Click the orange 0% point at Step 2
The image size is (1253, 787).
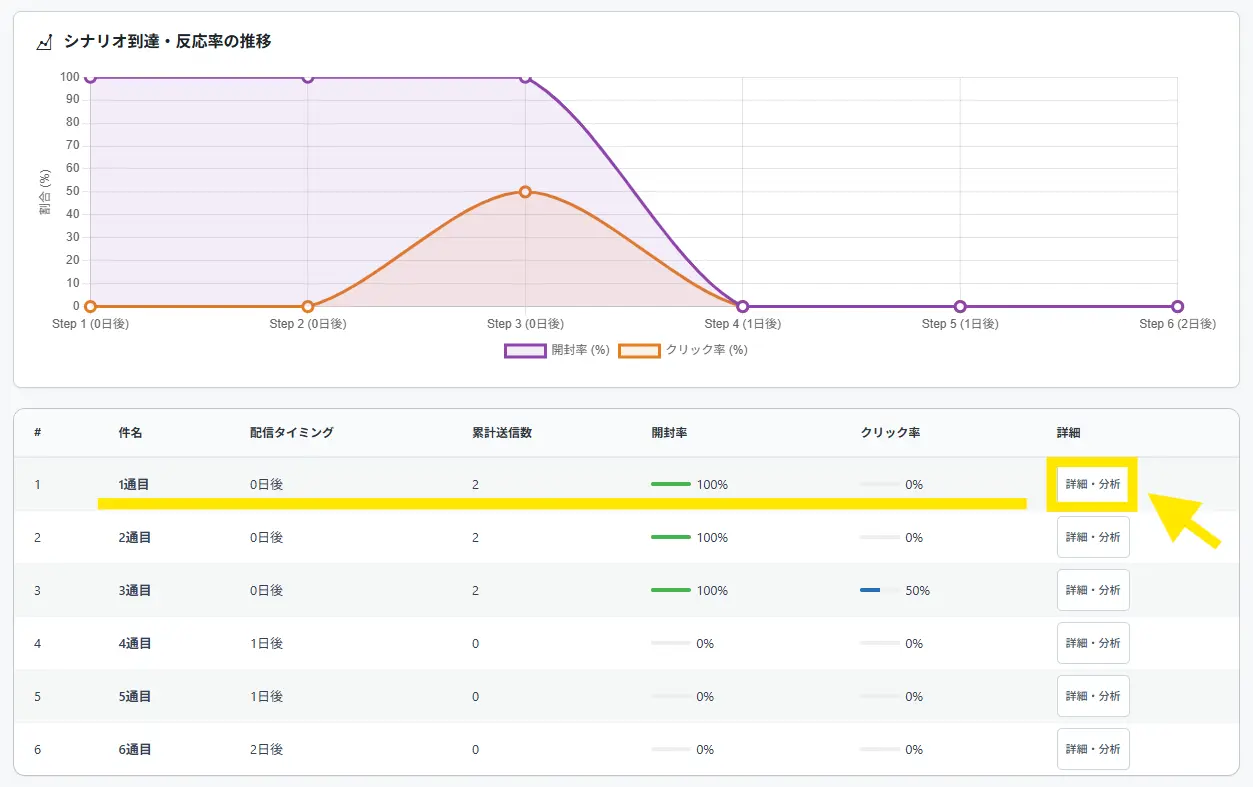[x=308, y=306]
